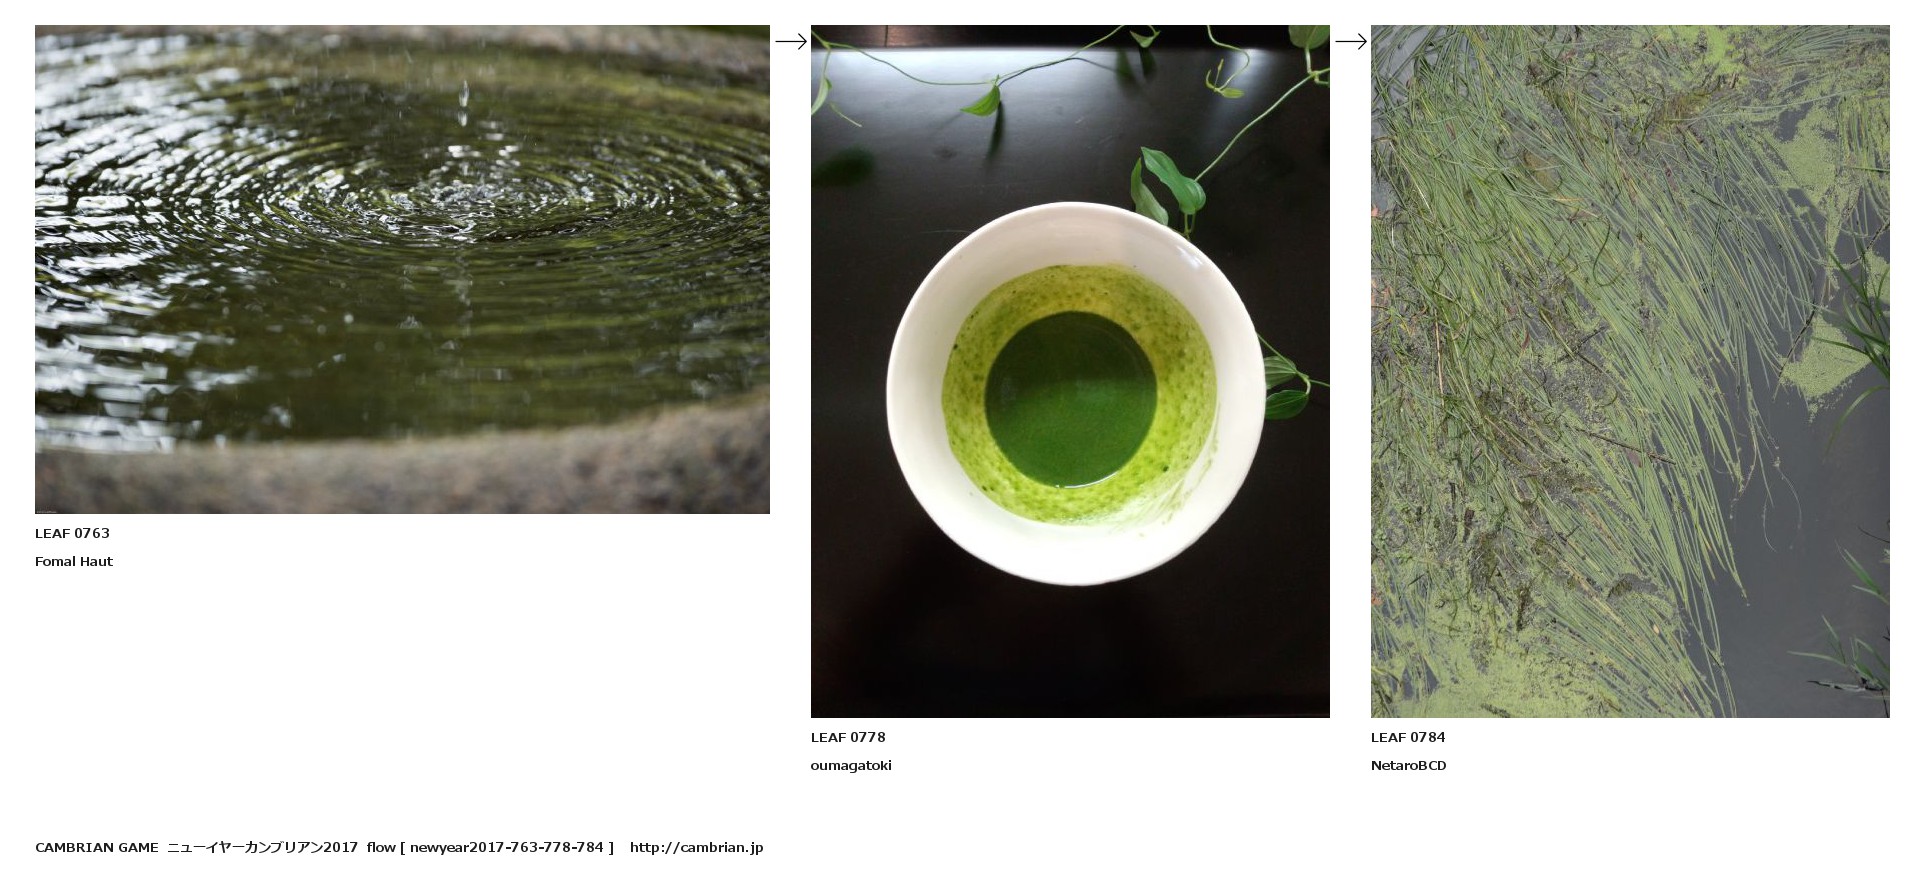Open the http://cambrian.jp link
This screenshot has height=872, width=1925.
coord(696,847)
